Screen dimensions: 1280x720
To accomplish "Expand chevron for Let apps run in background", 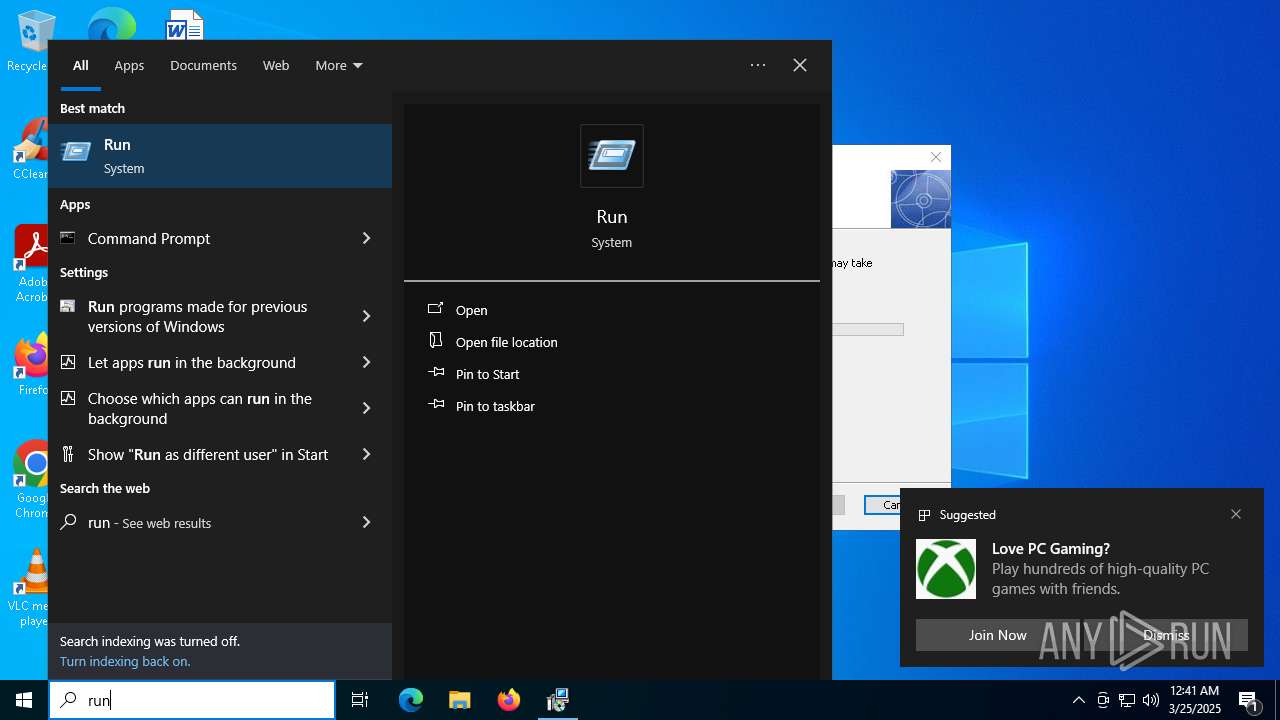I will click(366, 362).
